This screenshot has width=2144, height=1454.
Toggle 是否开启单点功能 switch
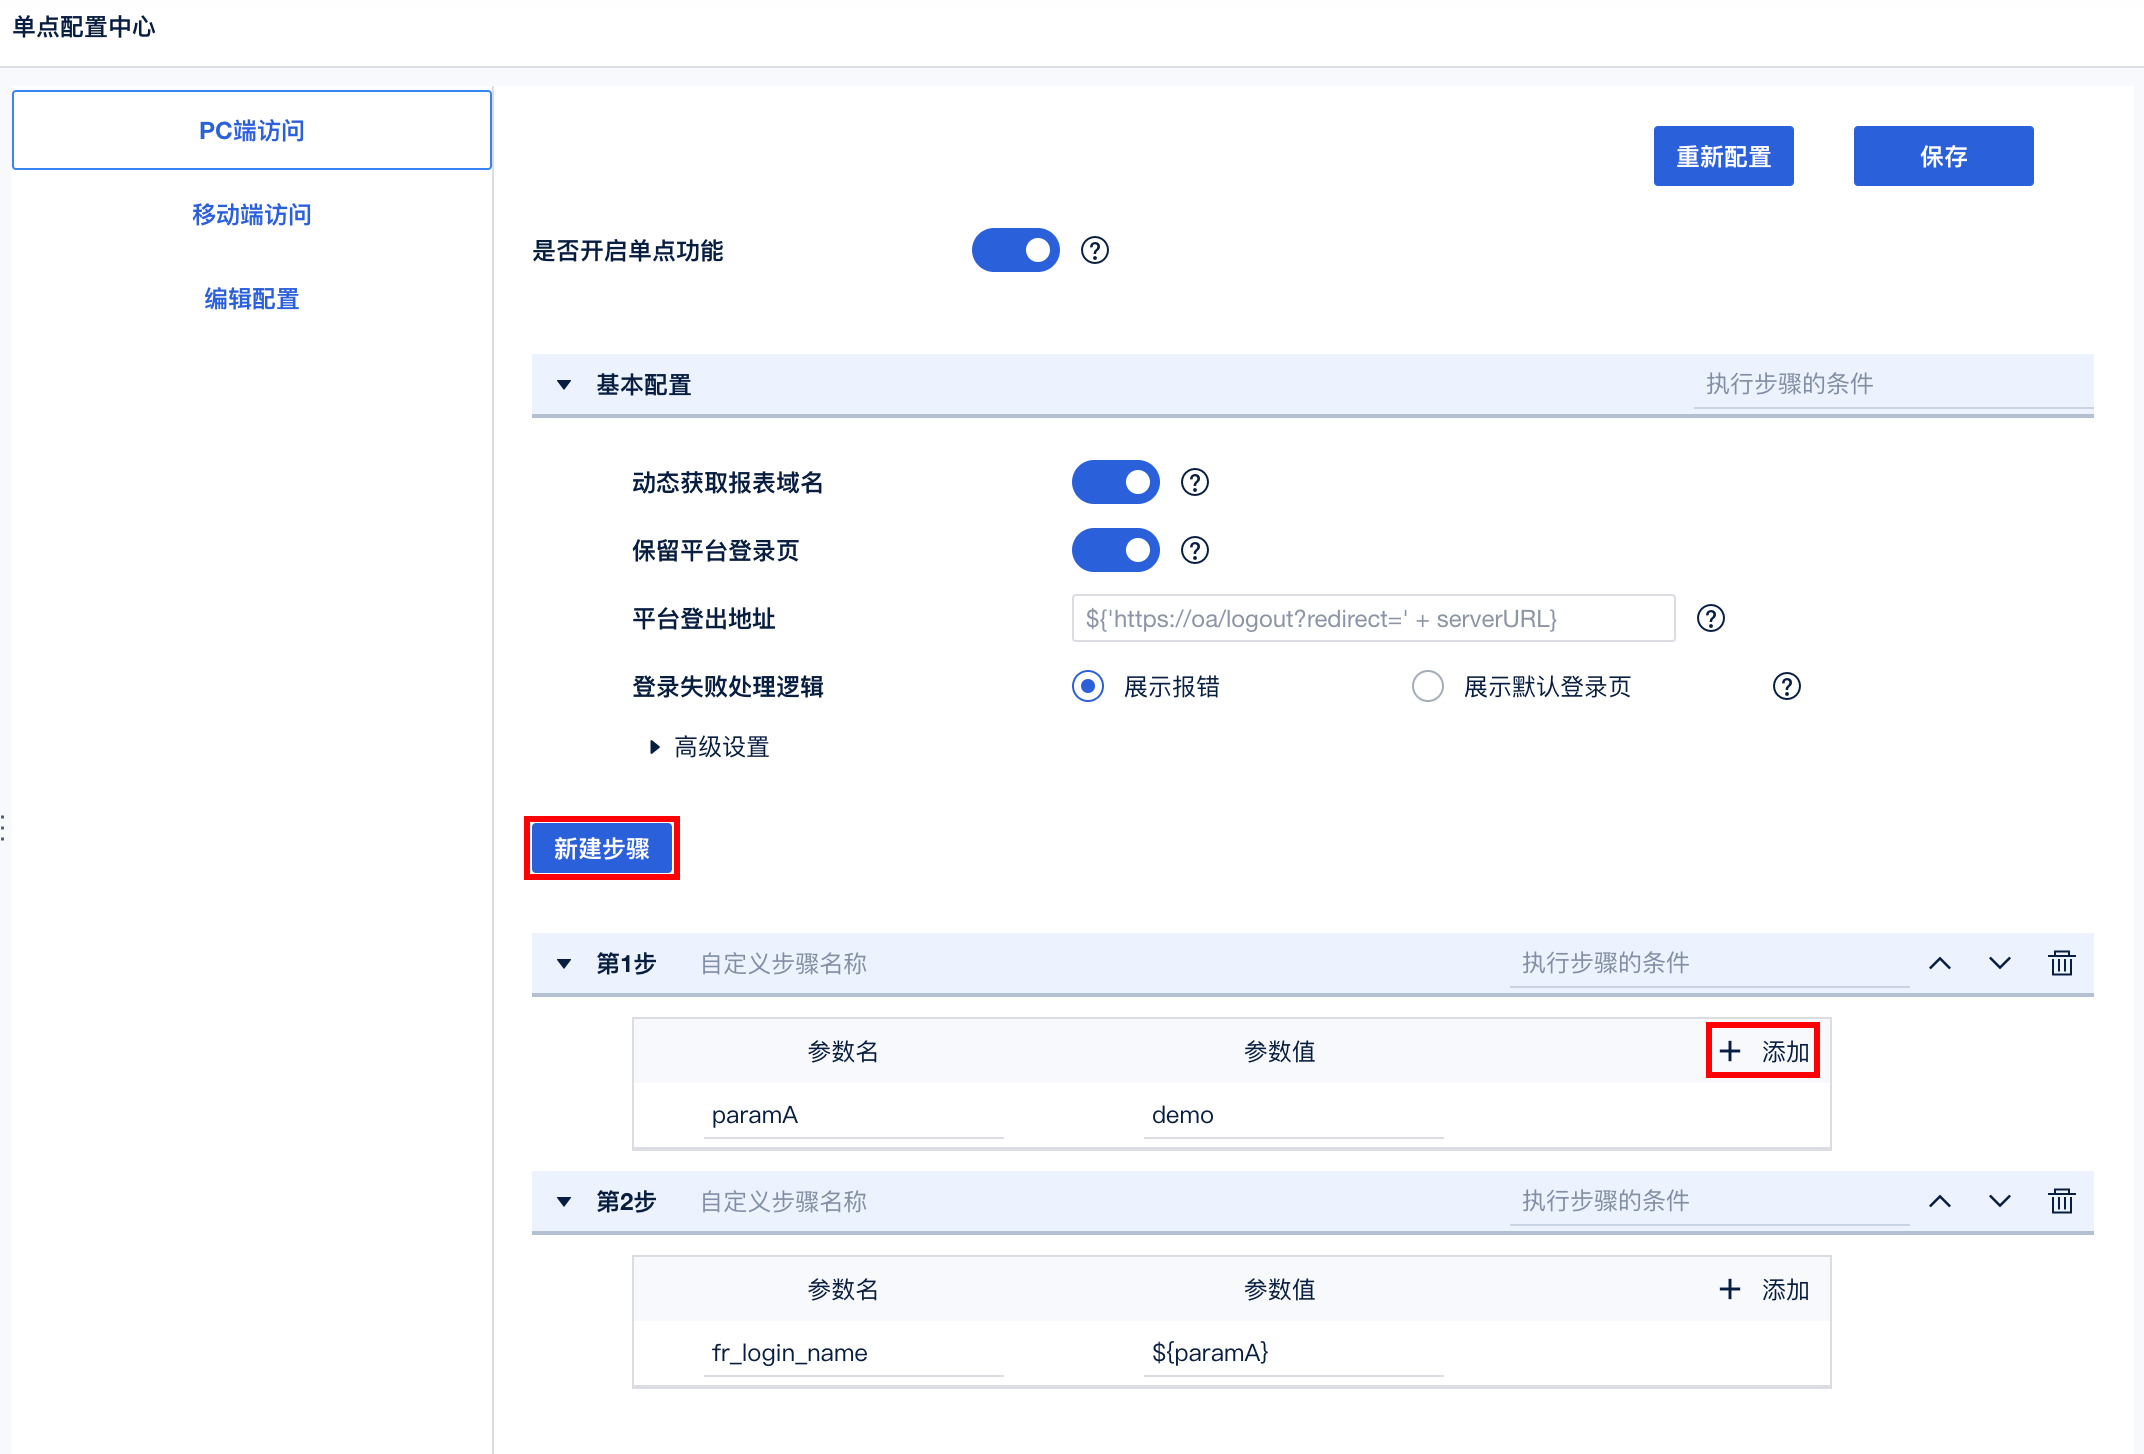pyautogui.click(x=1015, y=250)
